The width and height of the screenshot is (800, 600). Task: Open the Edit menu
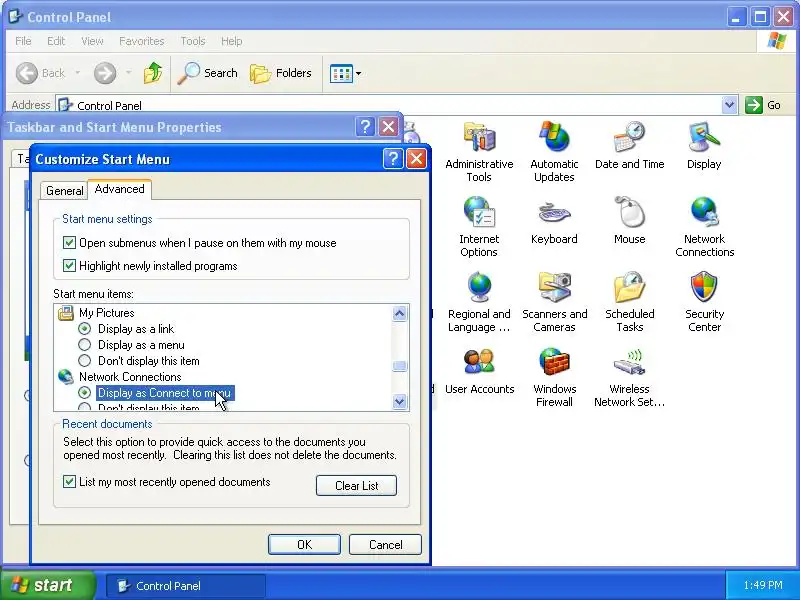point(56,41)
